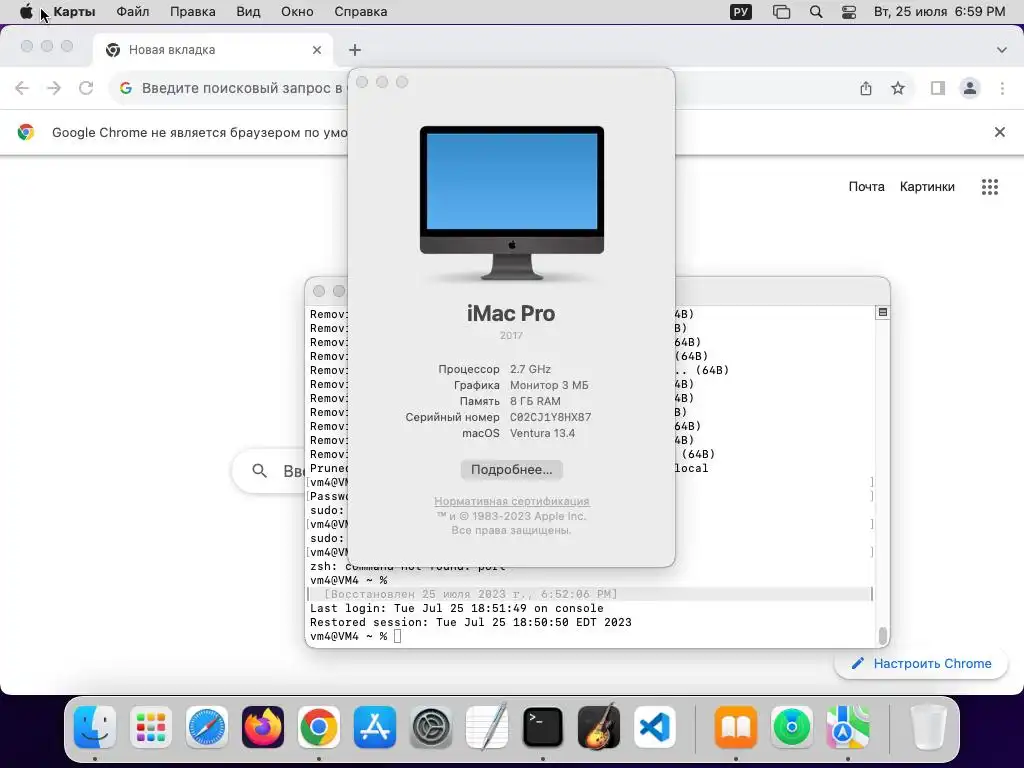Open the Картинки link
This screenshot has width=1024, height=768.
[927, 187]
